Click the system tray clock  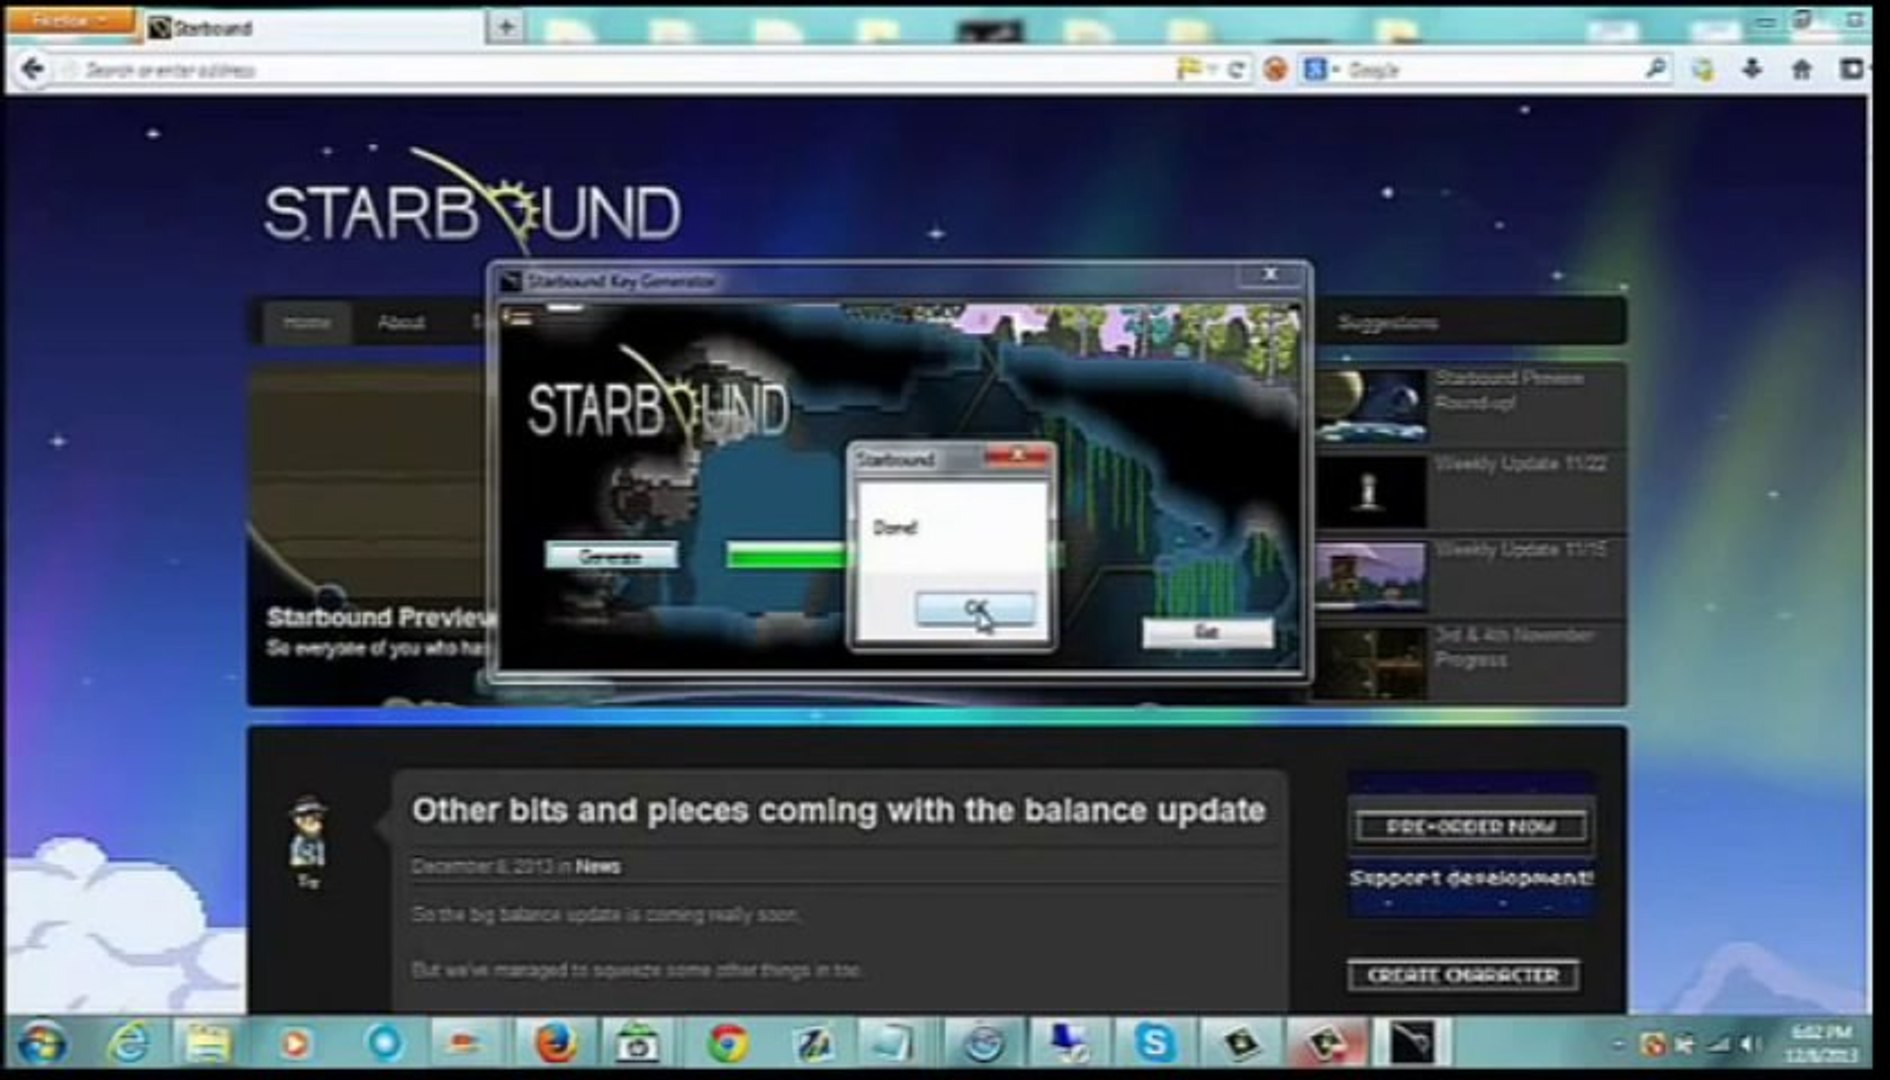1820,1043
